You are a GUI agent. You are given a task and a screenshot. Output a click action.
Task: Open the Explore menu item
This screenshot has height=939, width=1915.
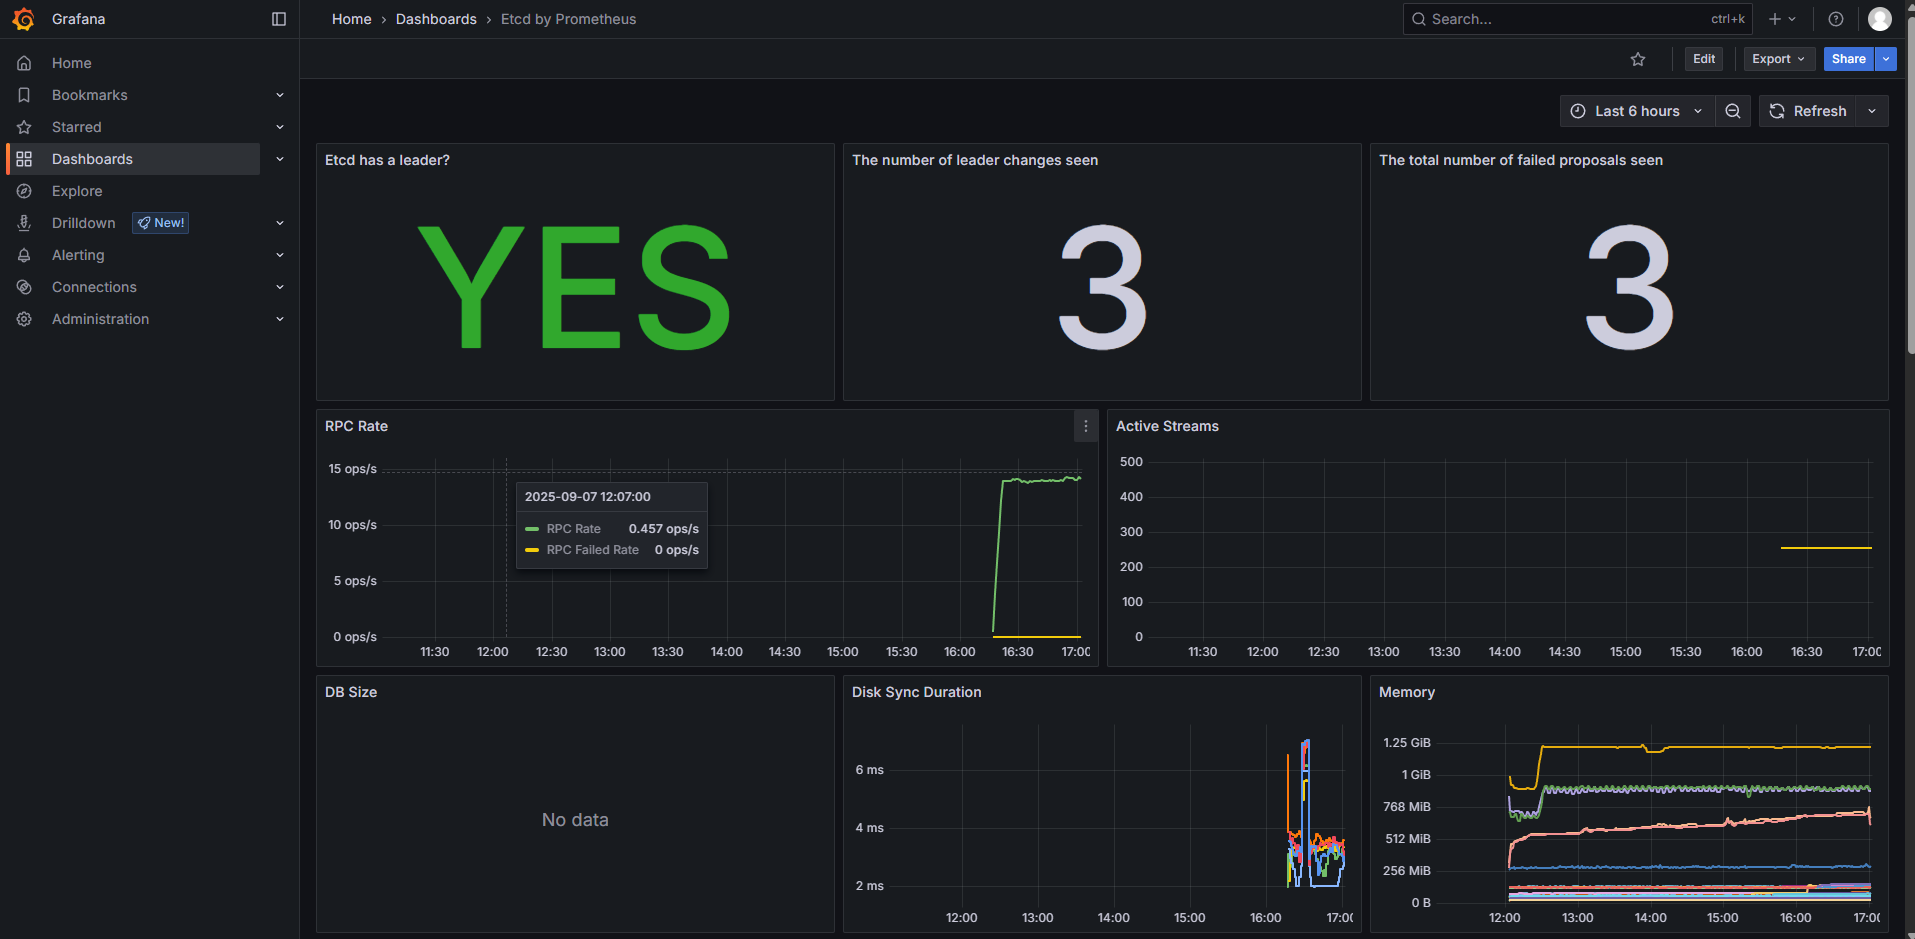[x=77, y=191]
